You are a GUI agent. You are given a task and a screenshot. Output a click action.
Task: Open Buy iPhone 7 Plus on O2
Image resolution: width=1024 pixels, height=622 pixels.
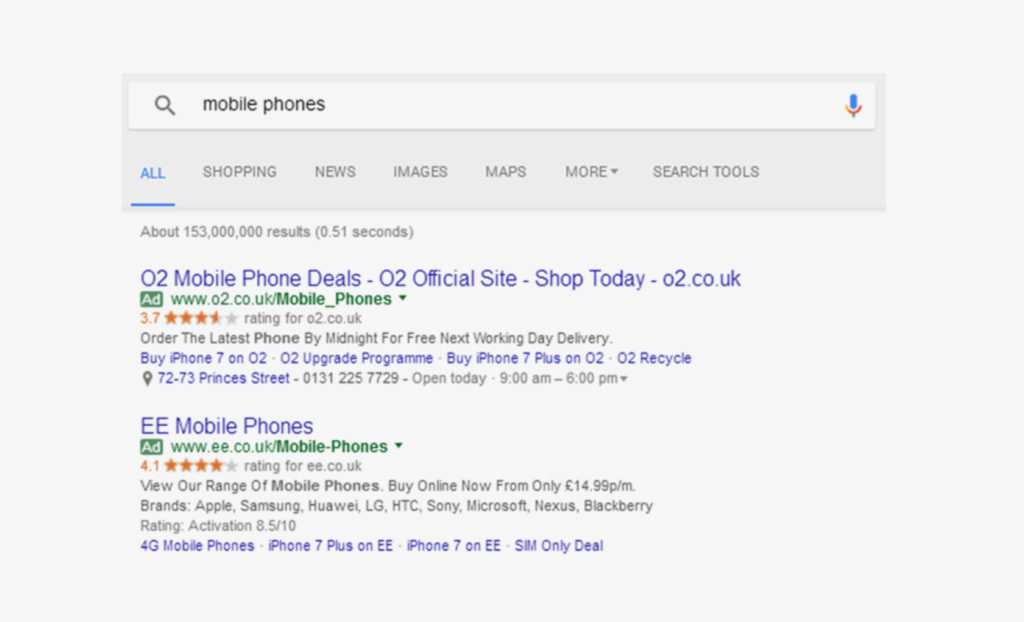[525, 359]
